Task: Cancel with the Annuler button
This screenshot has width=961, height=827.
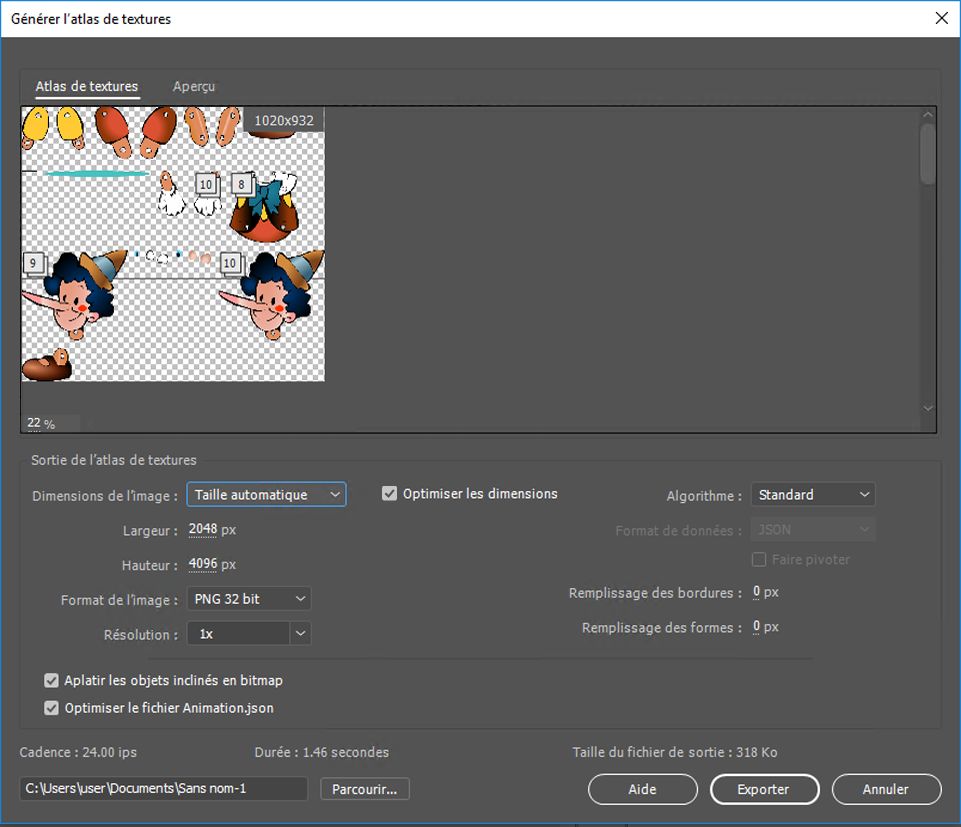Action: [886, 789]
